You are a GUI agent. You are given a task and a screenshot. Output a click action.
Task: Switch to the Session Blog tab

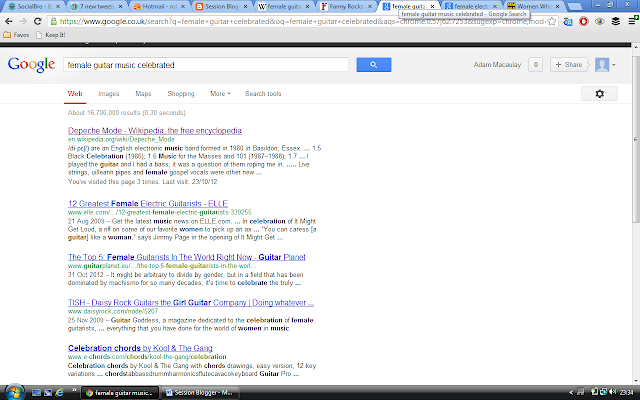pos(220,7)
